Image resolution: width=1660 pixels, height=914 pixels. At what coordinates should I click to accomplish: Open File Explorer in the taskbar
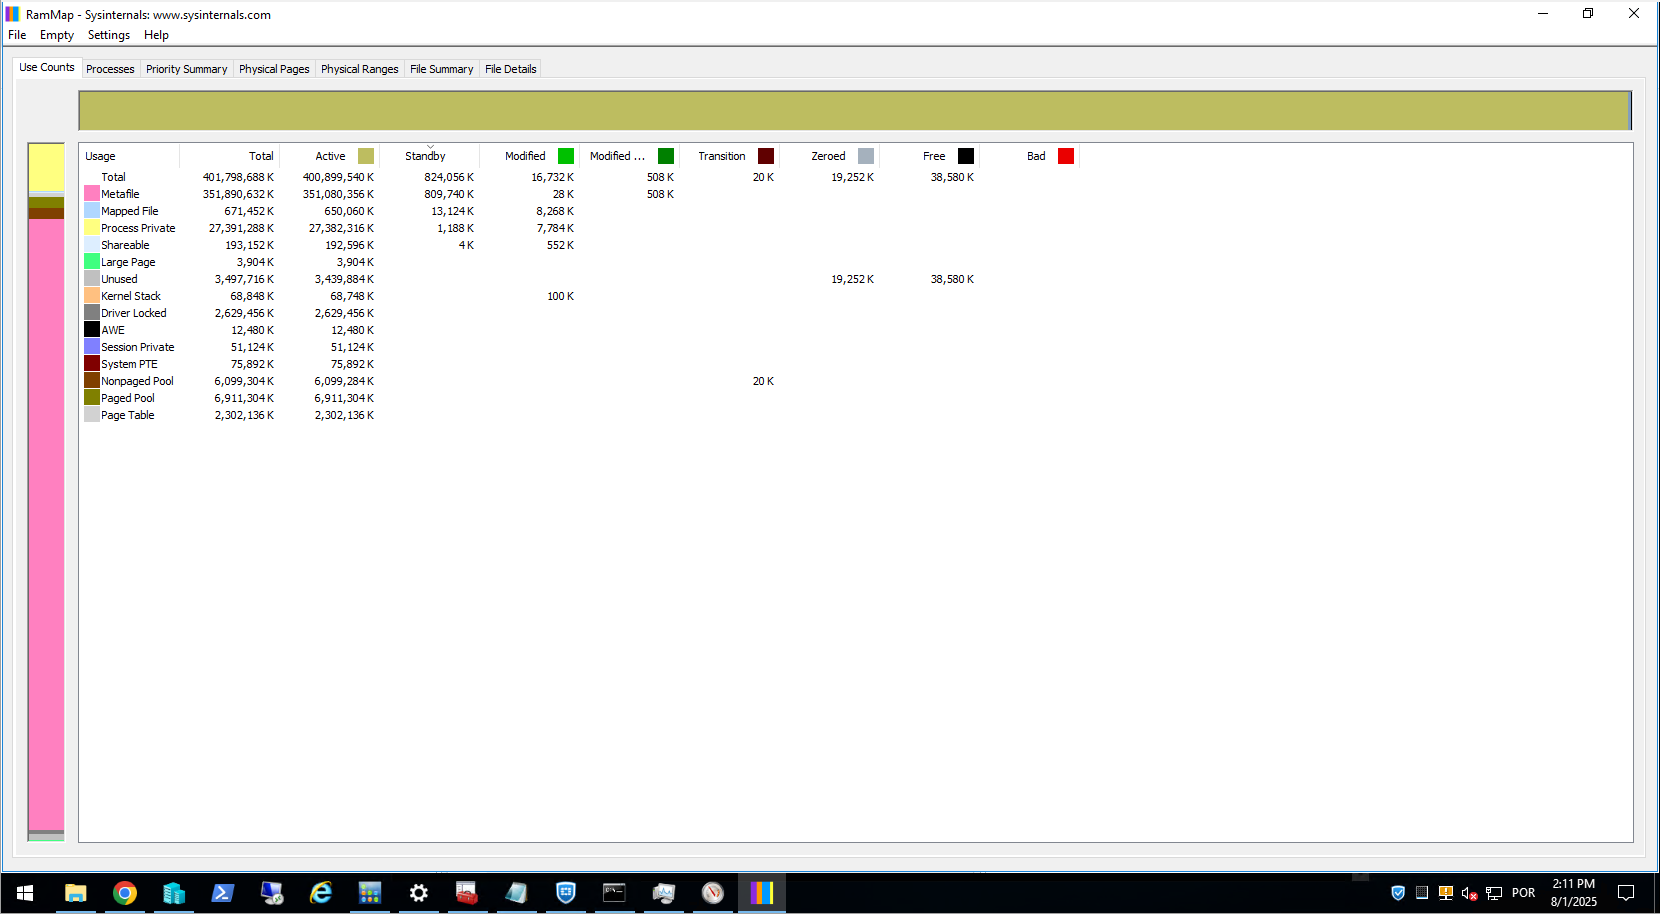pos(76,893)
